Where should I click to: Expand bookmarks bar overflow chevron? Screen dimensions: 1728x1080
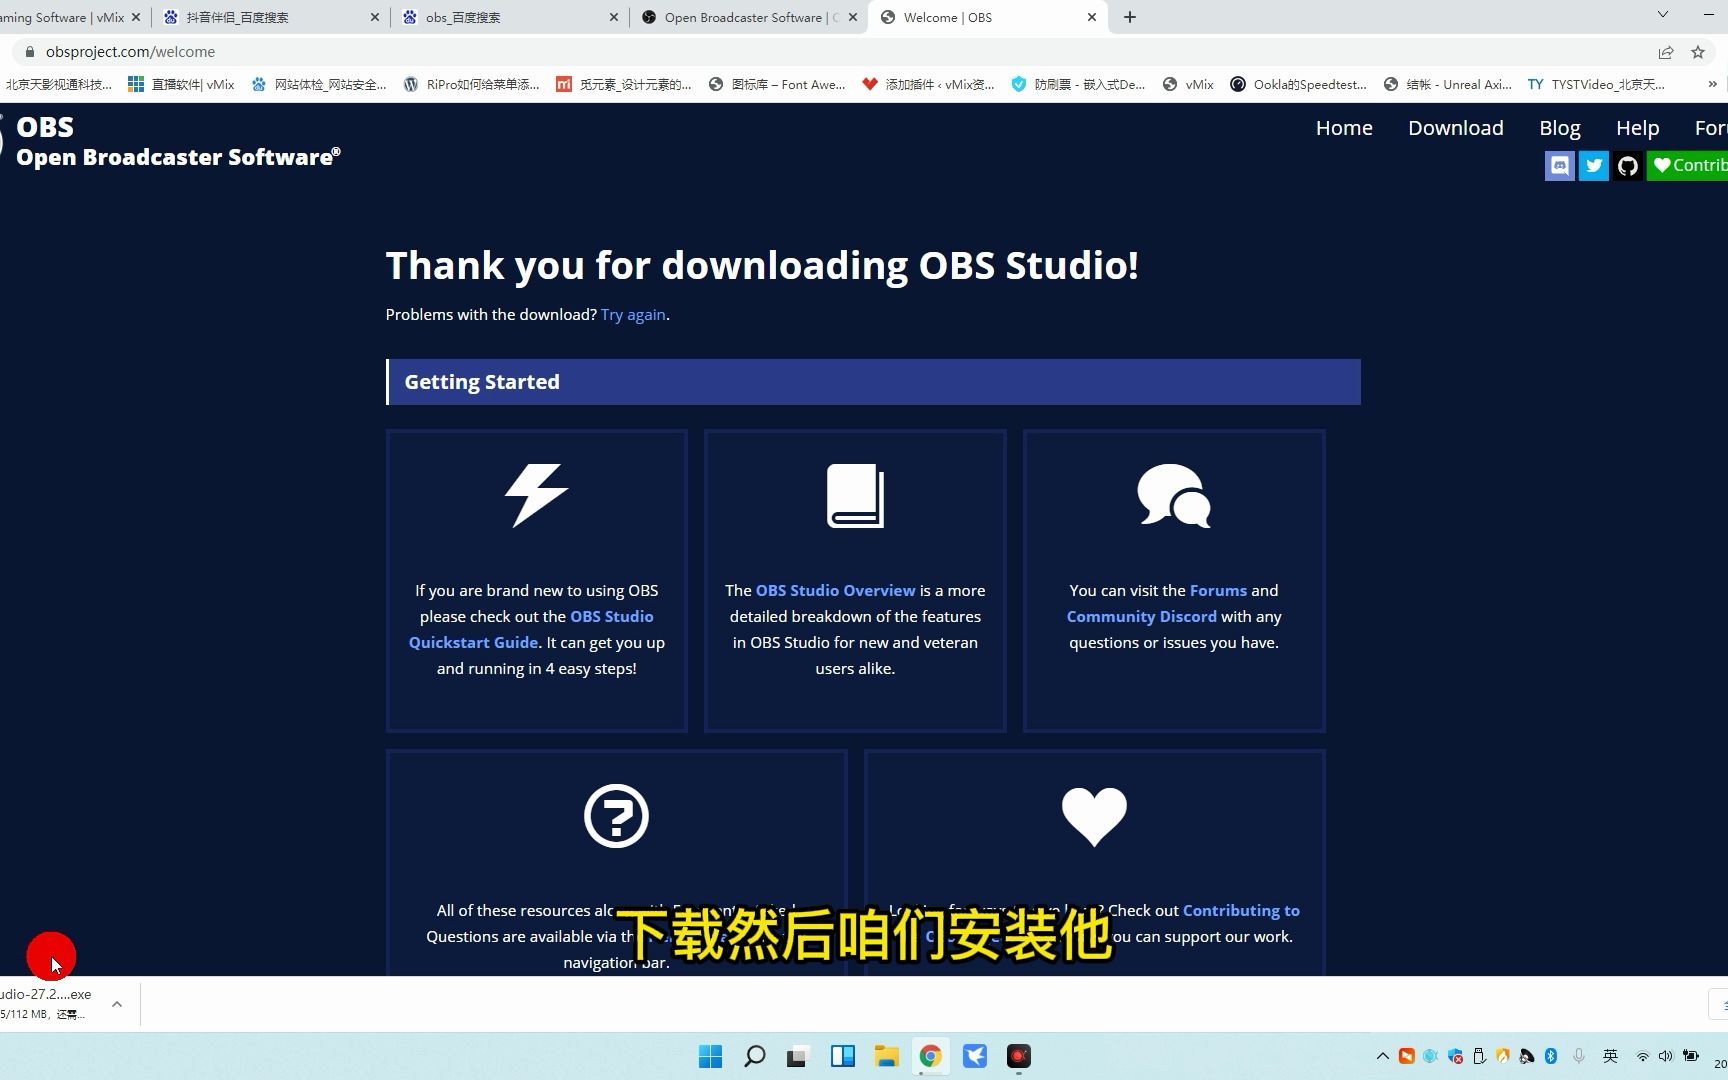1712,85
